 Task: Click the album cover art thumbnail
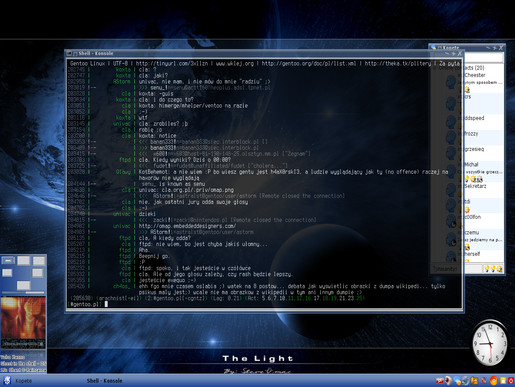[x=23, y=322]
